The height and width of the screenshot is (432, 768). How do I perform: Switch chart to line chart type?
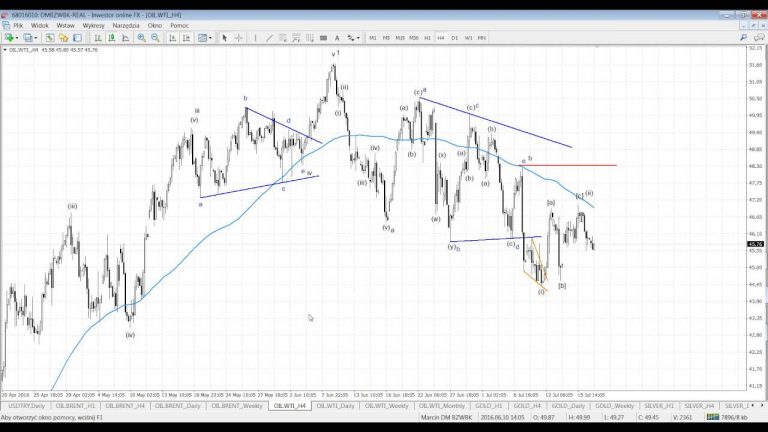(x=125, y=38)
